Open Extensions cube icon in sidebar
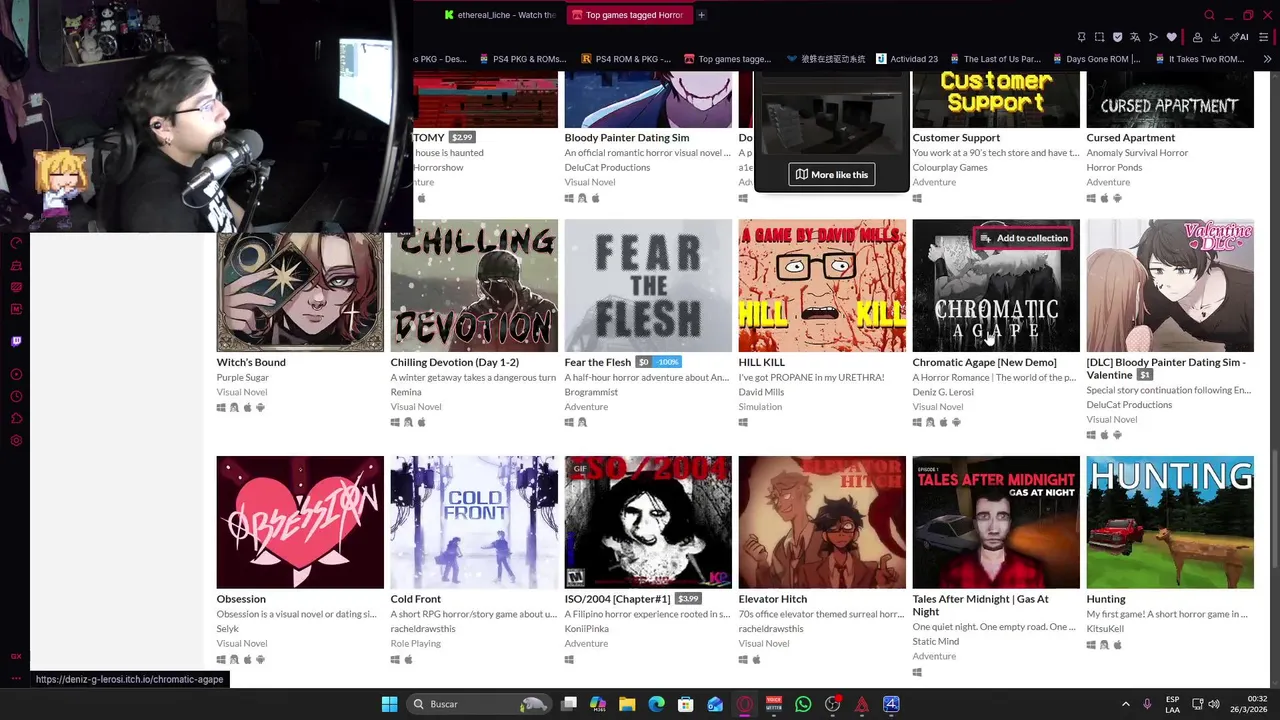 [x=16, y=418]
